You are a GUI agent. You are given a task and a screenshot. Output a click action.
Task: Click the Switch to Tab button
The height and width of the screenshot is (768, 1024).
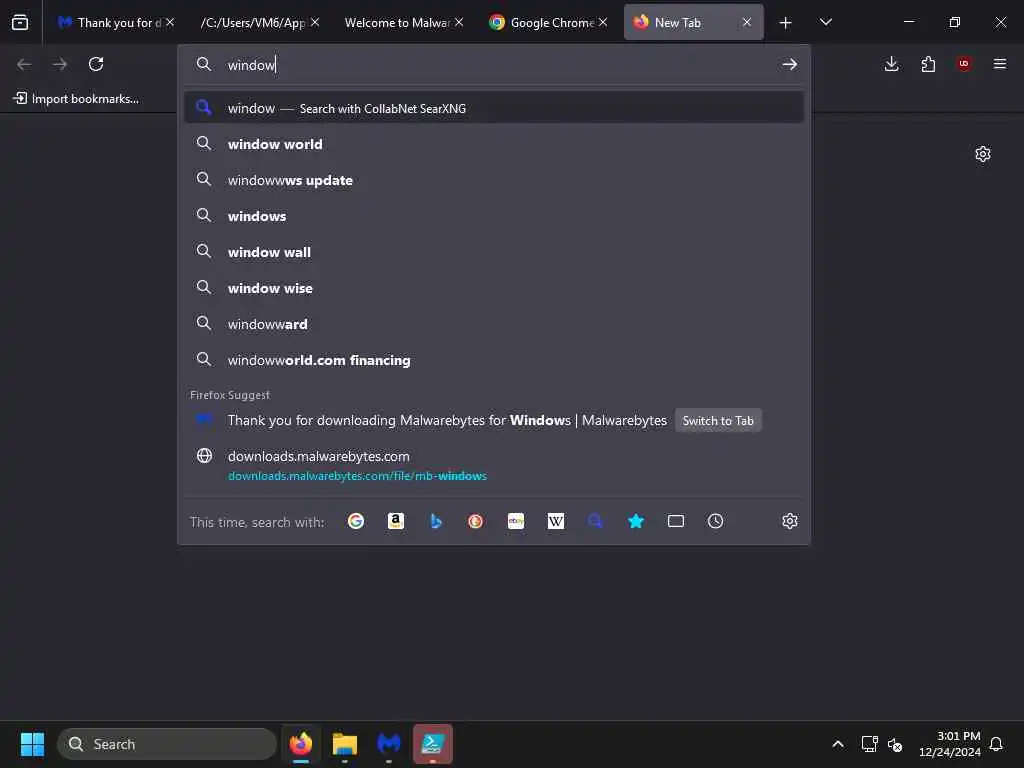click(x=718, y=421)
